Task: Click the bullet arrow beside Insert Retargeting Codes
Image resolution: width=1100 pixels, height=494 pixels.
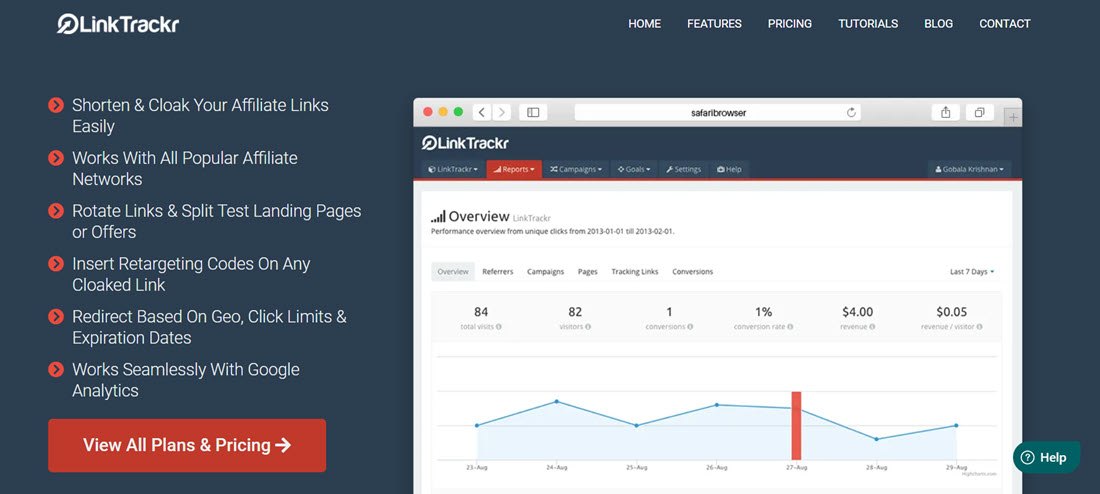Action: pos(56,264)
